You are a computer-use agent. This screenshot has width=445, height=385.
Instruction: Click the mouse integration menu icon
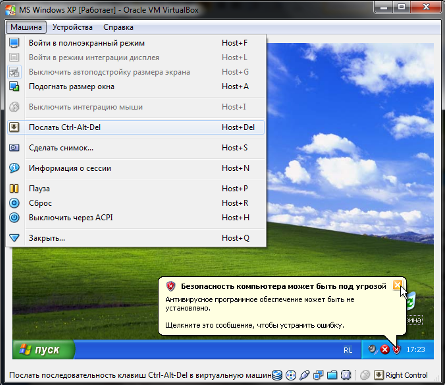[x=14, y=107]
